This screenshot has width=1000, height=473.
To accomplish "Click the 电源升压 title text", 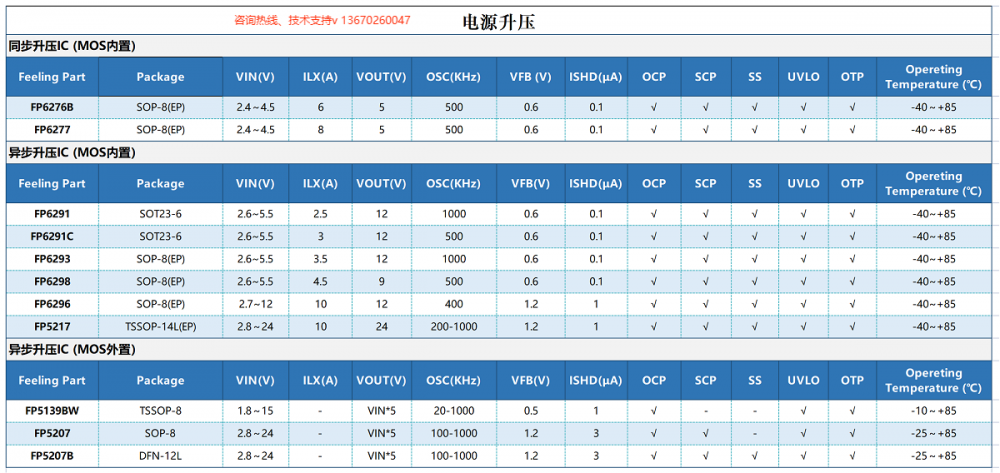I will (x=499, y=22).
